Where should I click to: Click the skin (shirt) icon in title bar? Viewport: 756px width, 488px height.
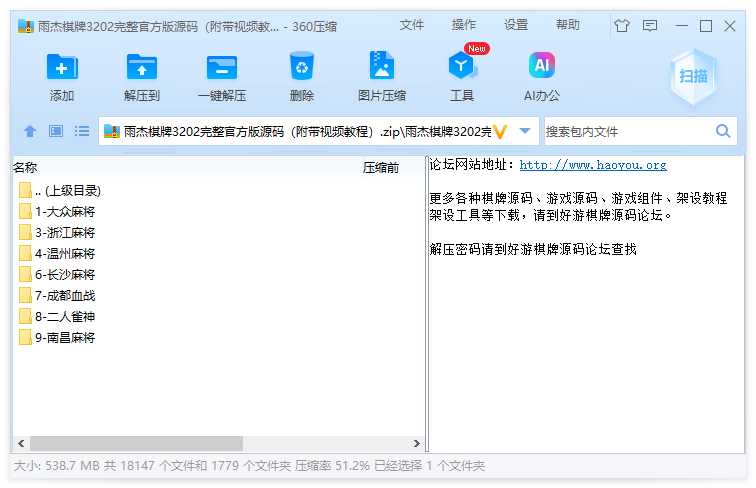pos(622,25)
